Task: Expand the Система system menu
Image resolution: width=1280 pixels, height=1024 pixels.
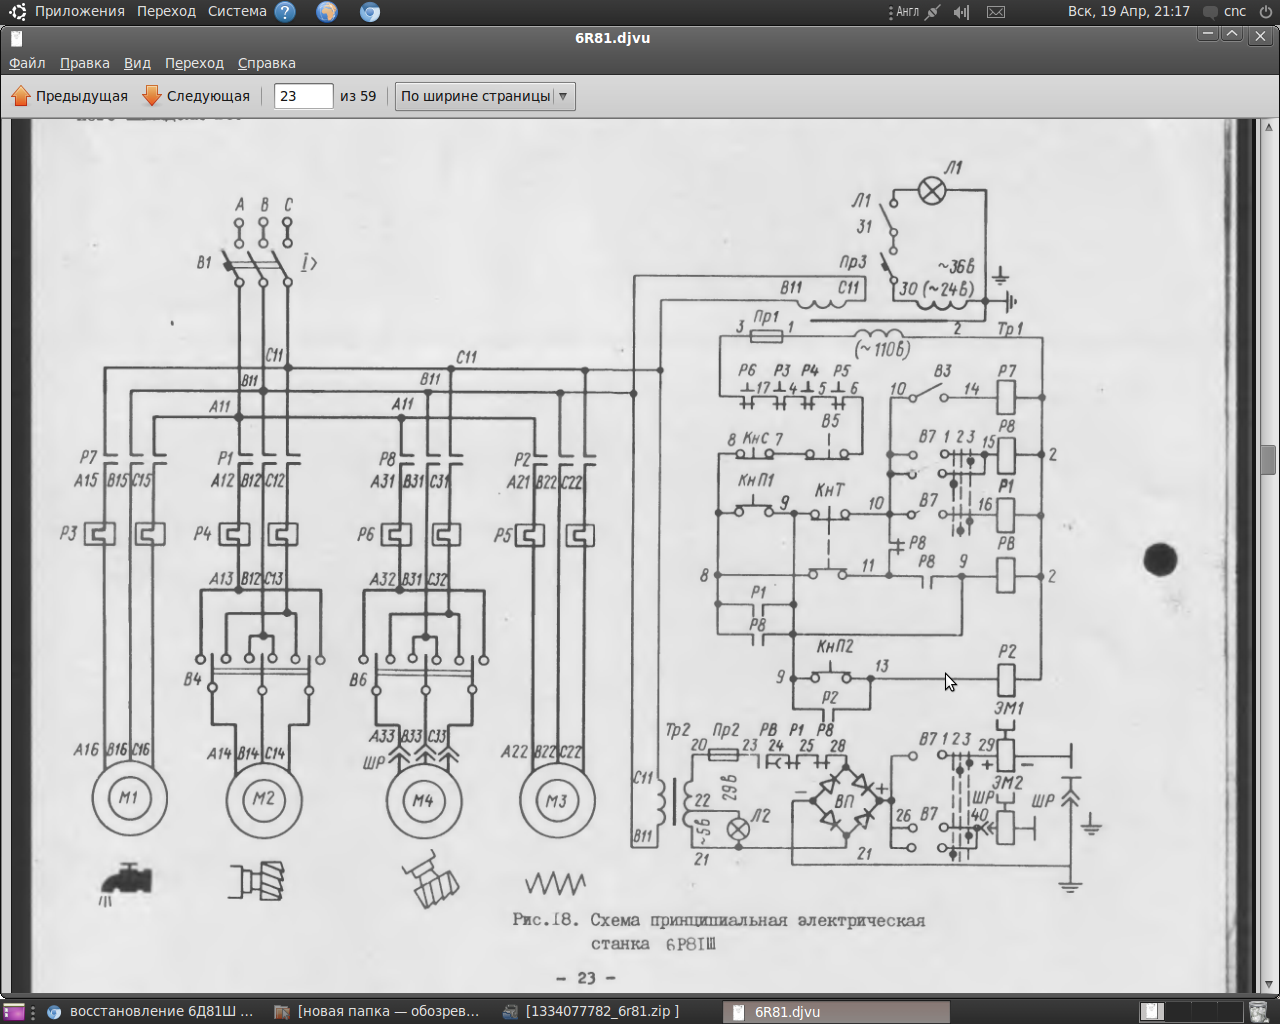Action: [x=237, y=12]
